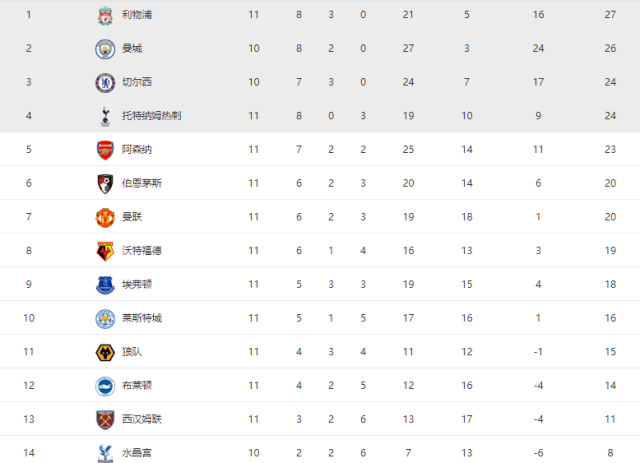Click the Watford club crest
640x463 pixels.
coord(104,251)
